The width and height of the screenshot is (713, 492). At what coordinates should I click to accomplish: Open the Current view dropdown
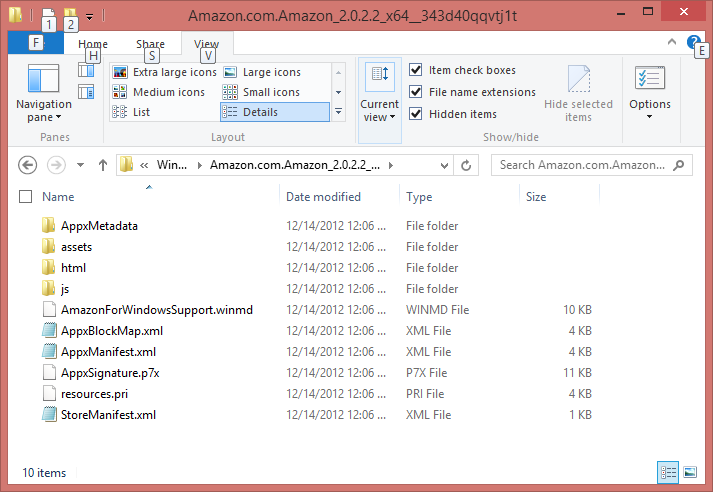click(x=380, y=100)
